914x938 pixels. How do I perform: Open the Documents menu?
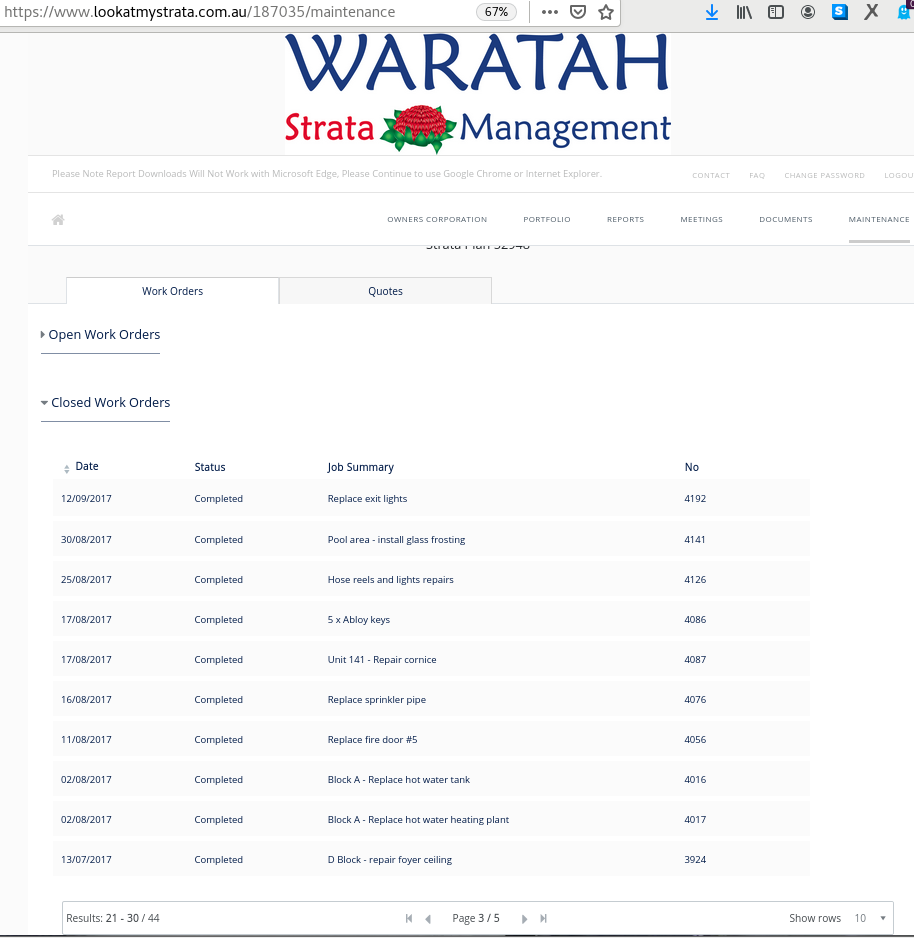786,220
